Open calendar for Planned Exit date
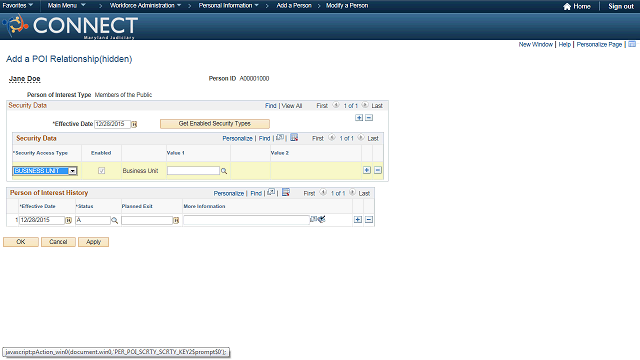 click(x=176, y=220)
